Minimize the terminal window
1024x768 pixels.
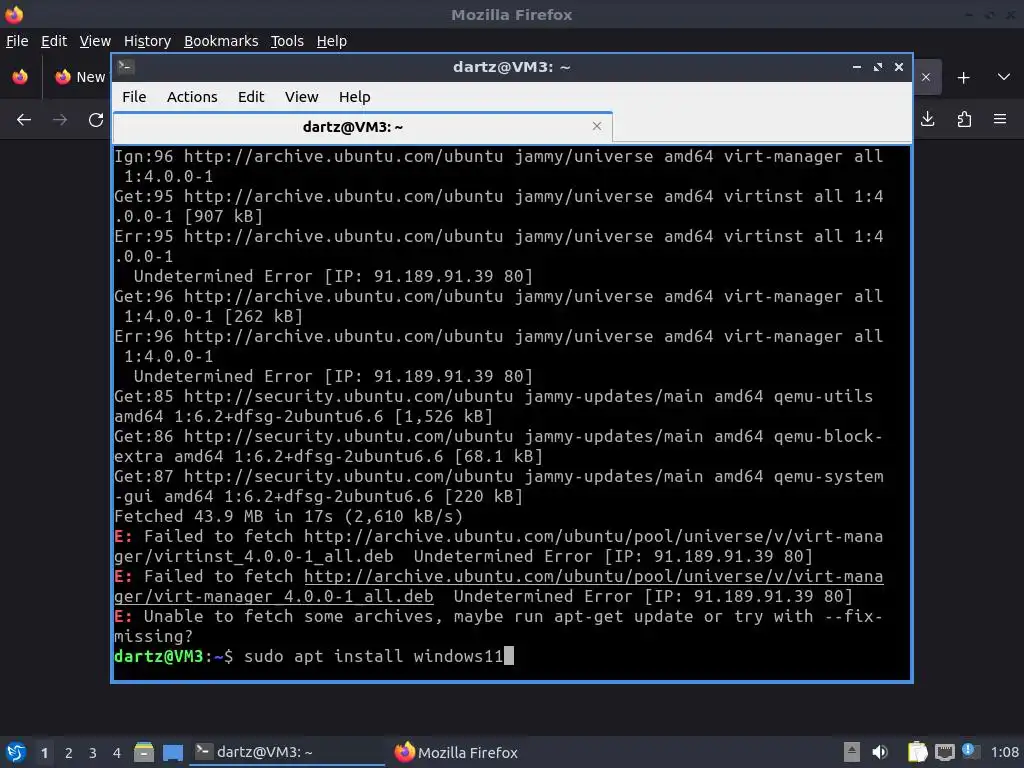tap(856, 67)
